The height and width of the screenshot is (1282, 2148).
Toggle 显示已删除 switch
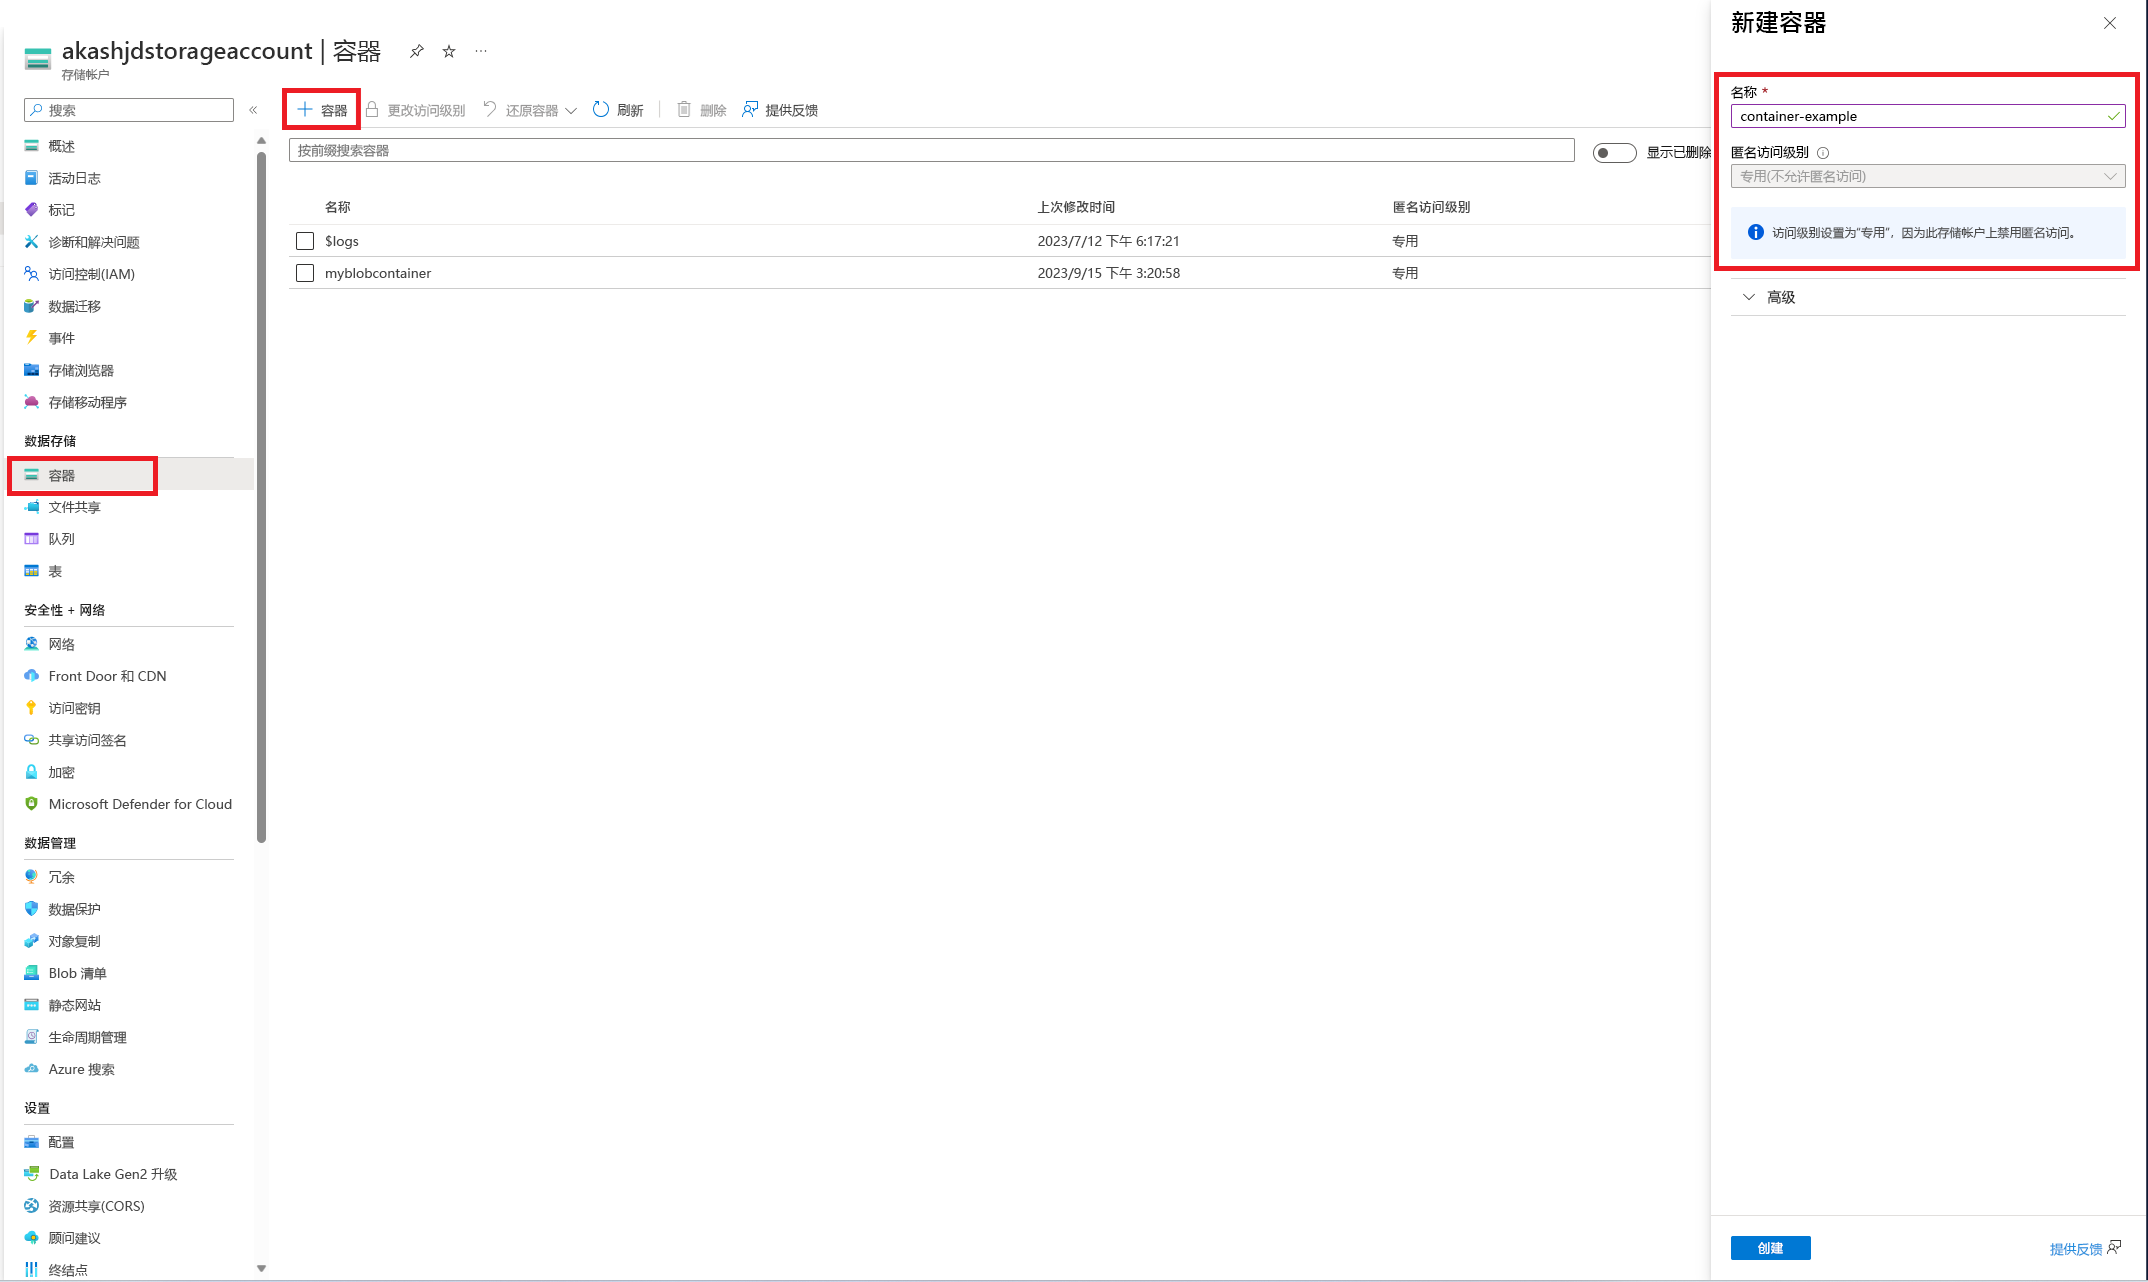click(1614, 152)
